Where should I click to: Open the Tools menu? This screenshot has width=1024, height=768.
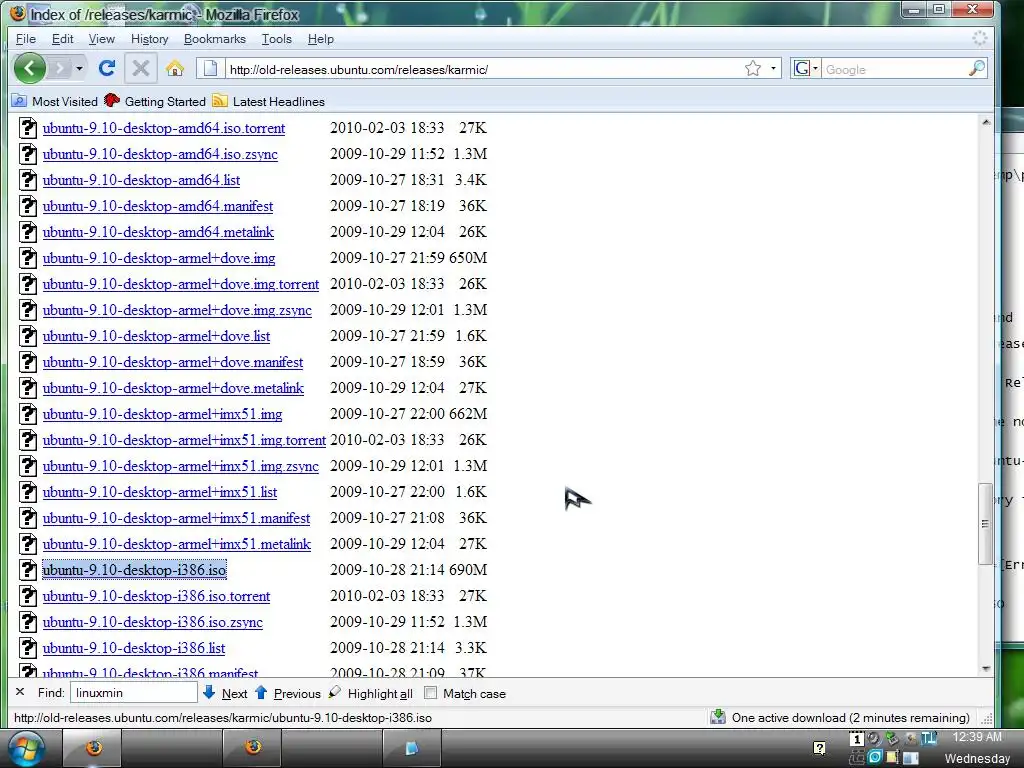click(x=277, y=39)
